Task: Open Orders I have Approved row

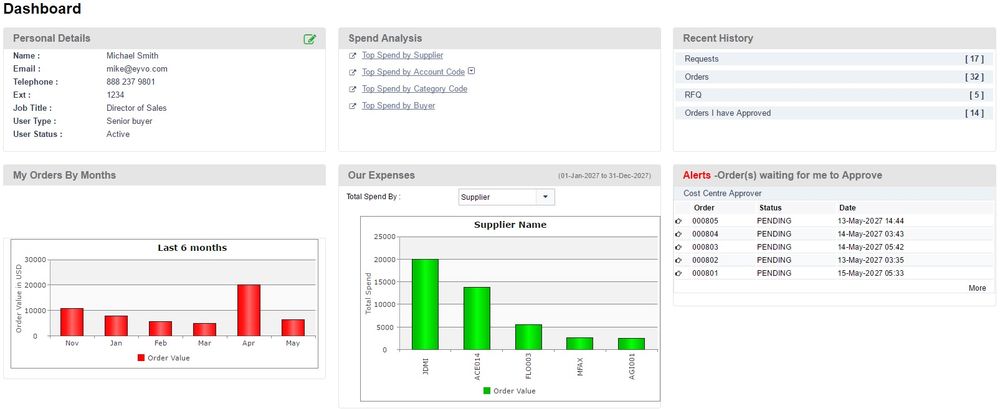Action: pos(727,113)
